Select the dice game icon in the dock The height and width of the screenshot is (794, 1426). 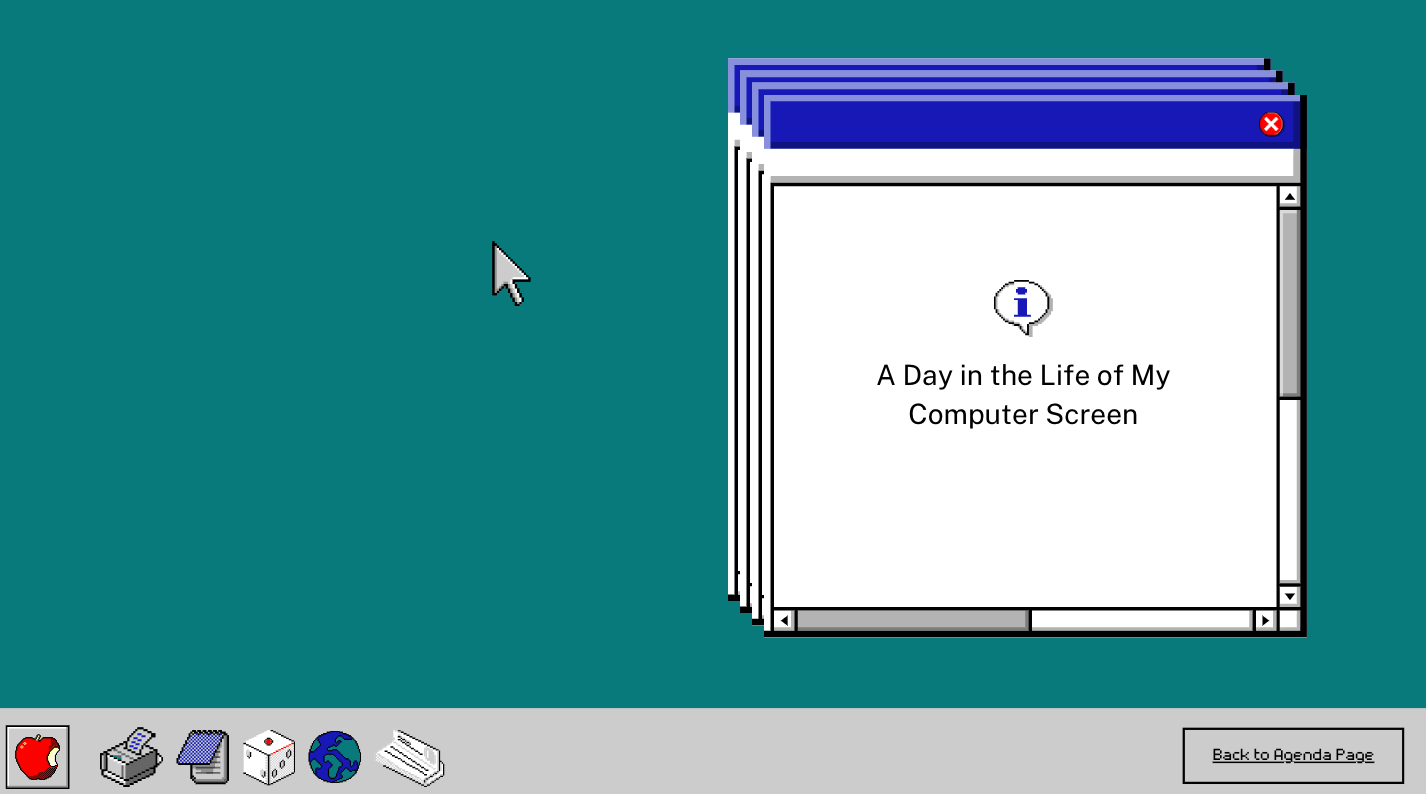[269, 756]
